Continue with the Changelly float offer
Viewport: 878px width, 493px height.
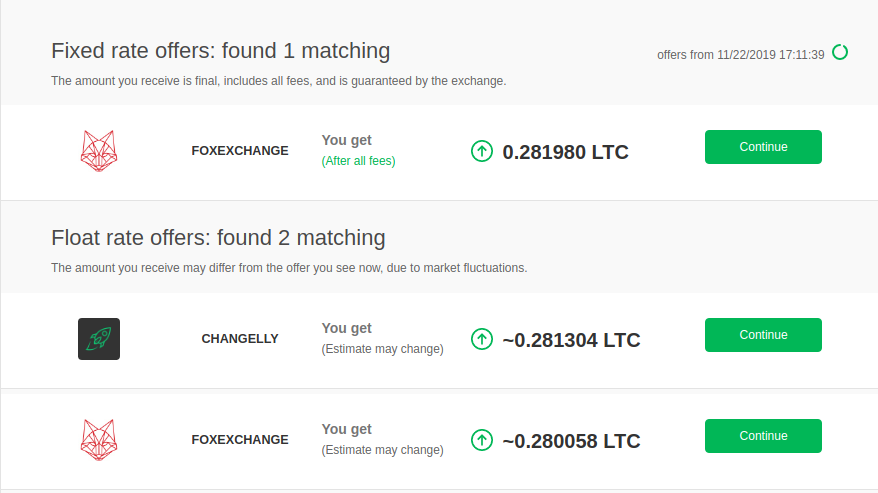tap(763, 335)
